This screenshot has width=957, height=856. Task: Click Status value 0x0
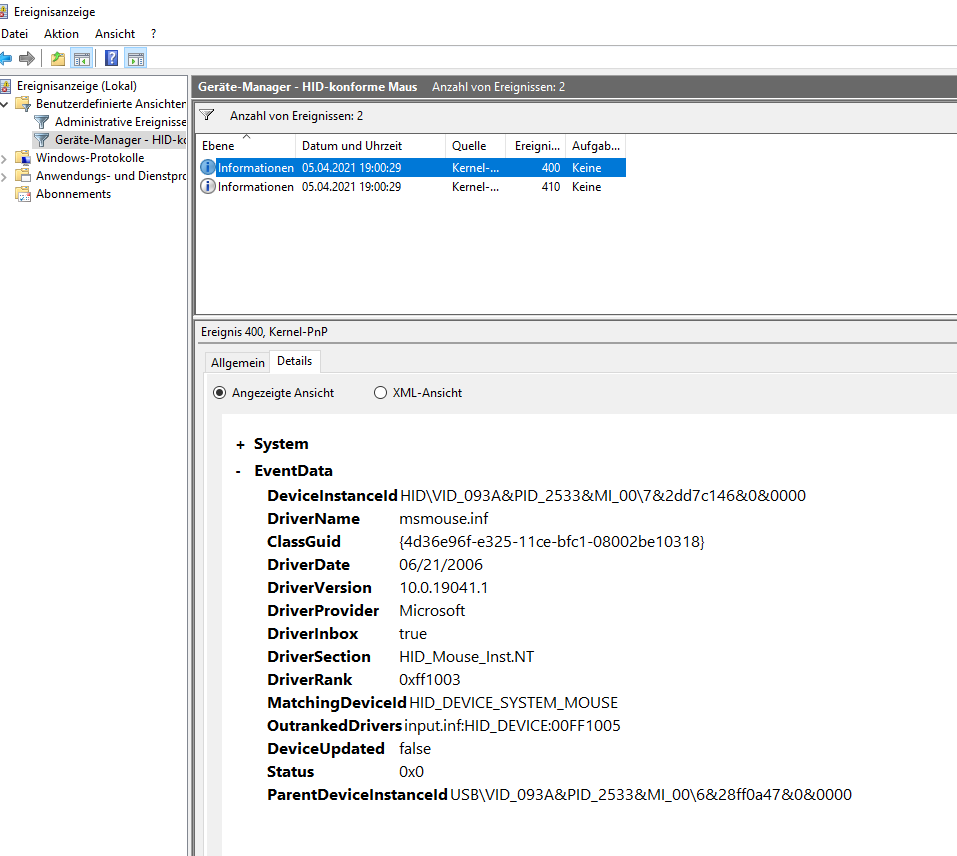(411, 772)
